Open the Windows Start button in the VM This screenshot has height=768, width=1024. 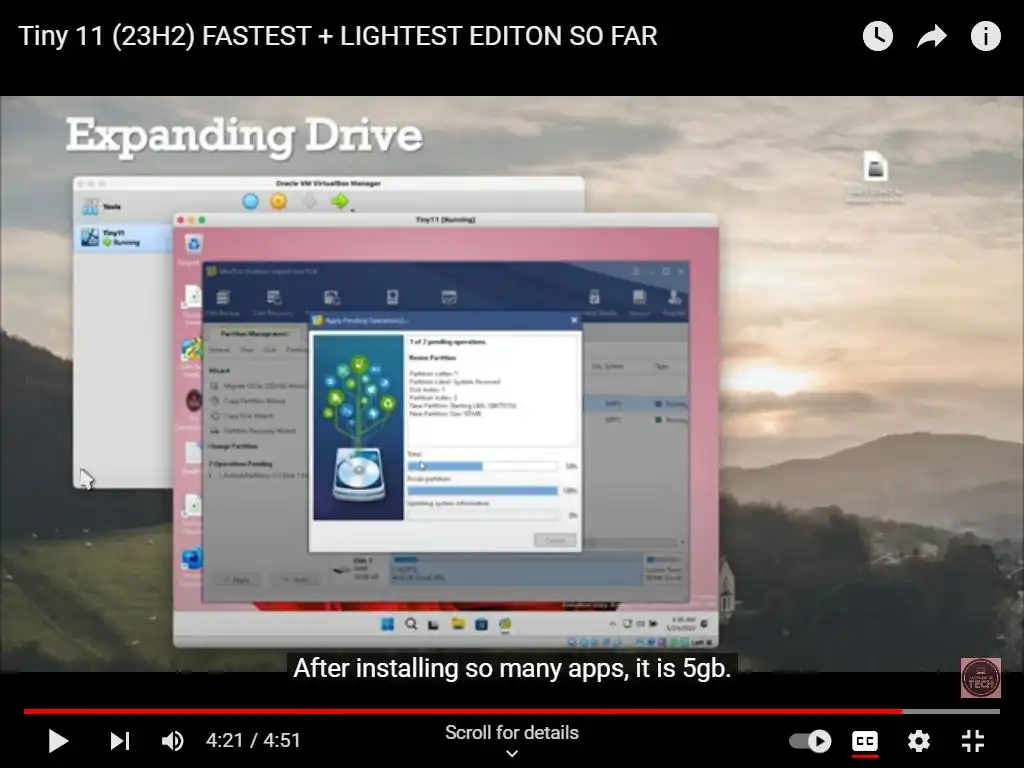point(387,624)
